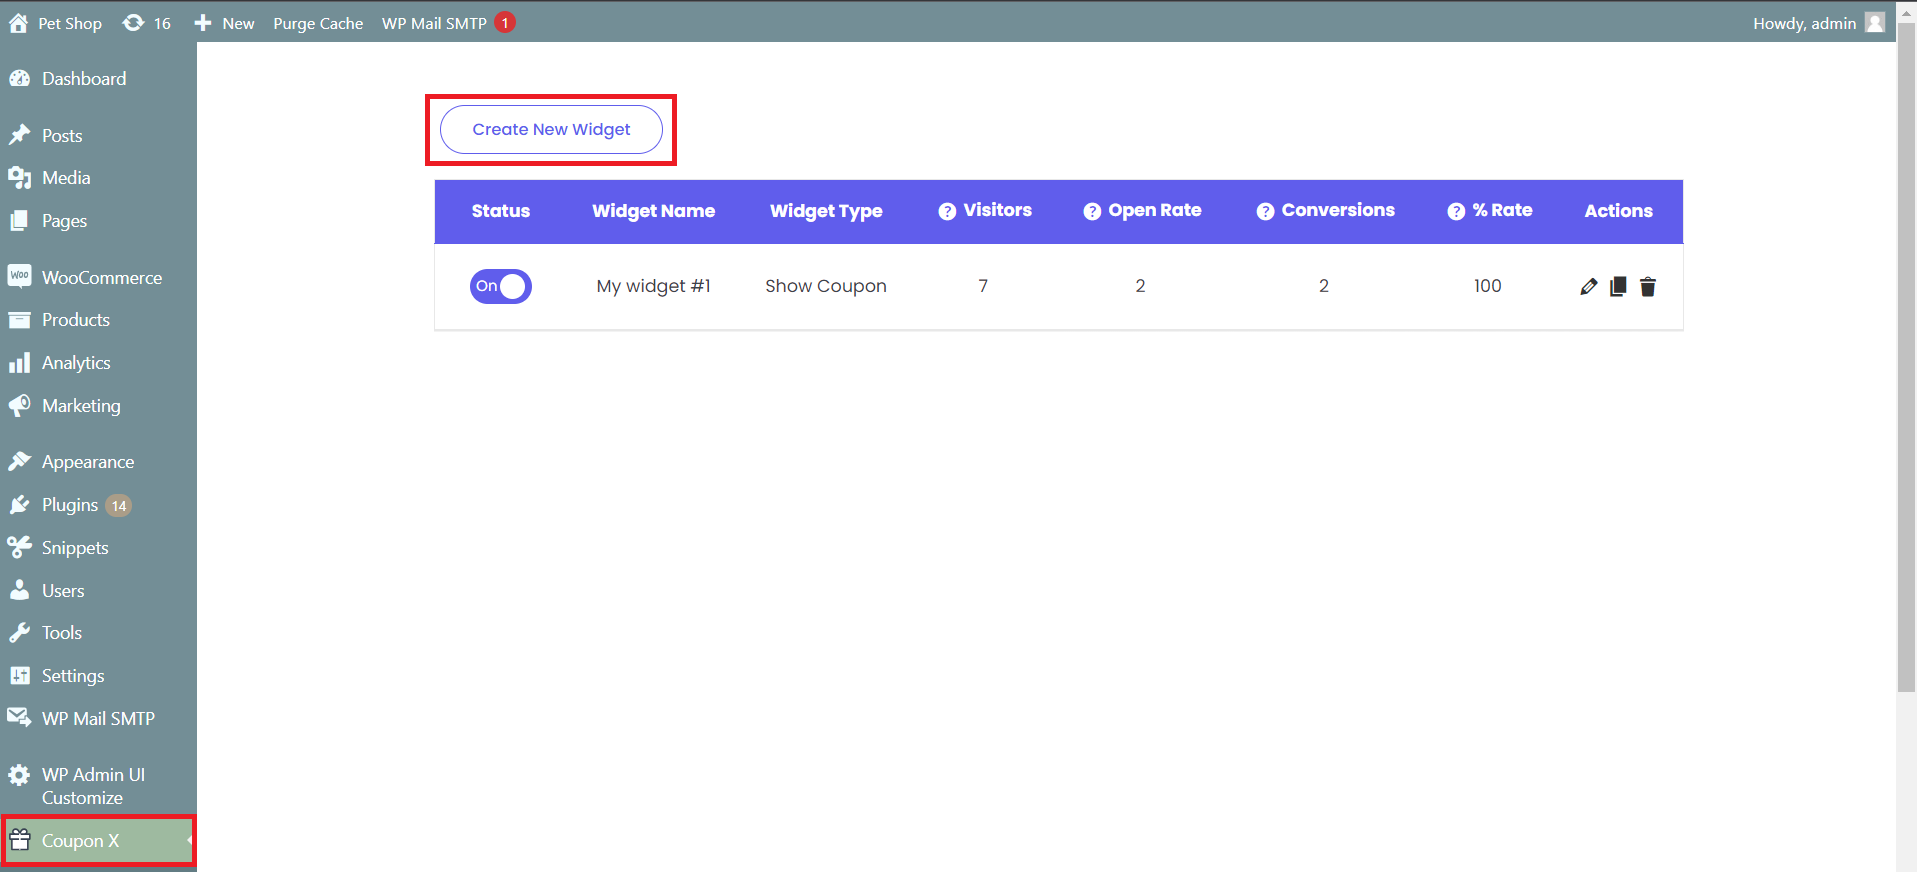This screenshot has width=1917, height=872.
Task: Open the Appearance menu
Action: click(x=98, y=462)
